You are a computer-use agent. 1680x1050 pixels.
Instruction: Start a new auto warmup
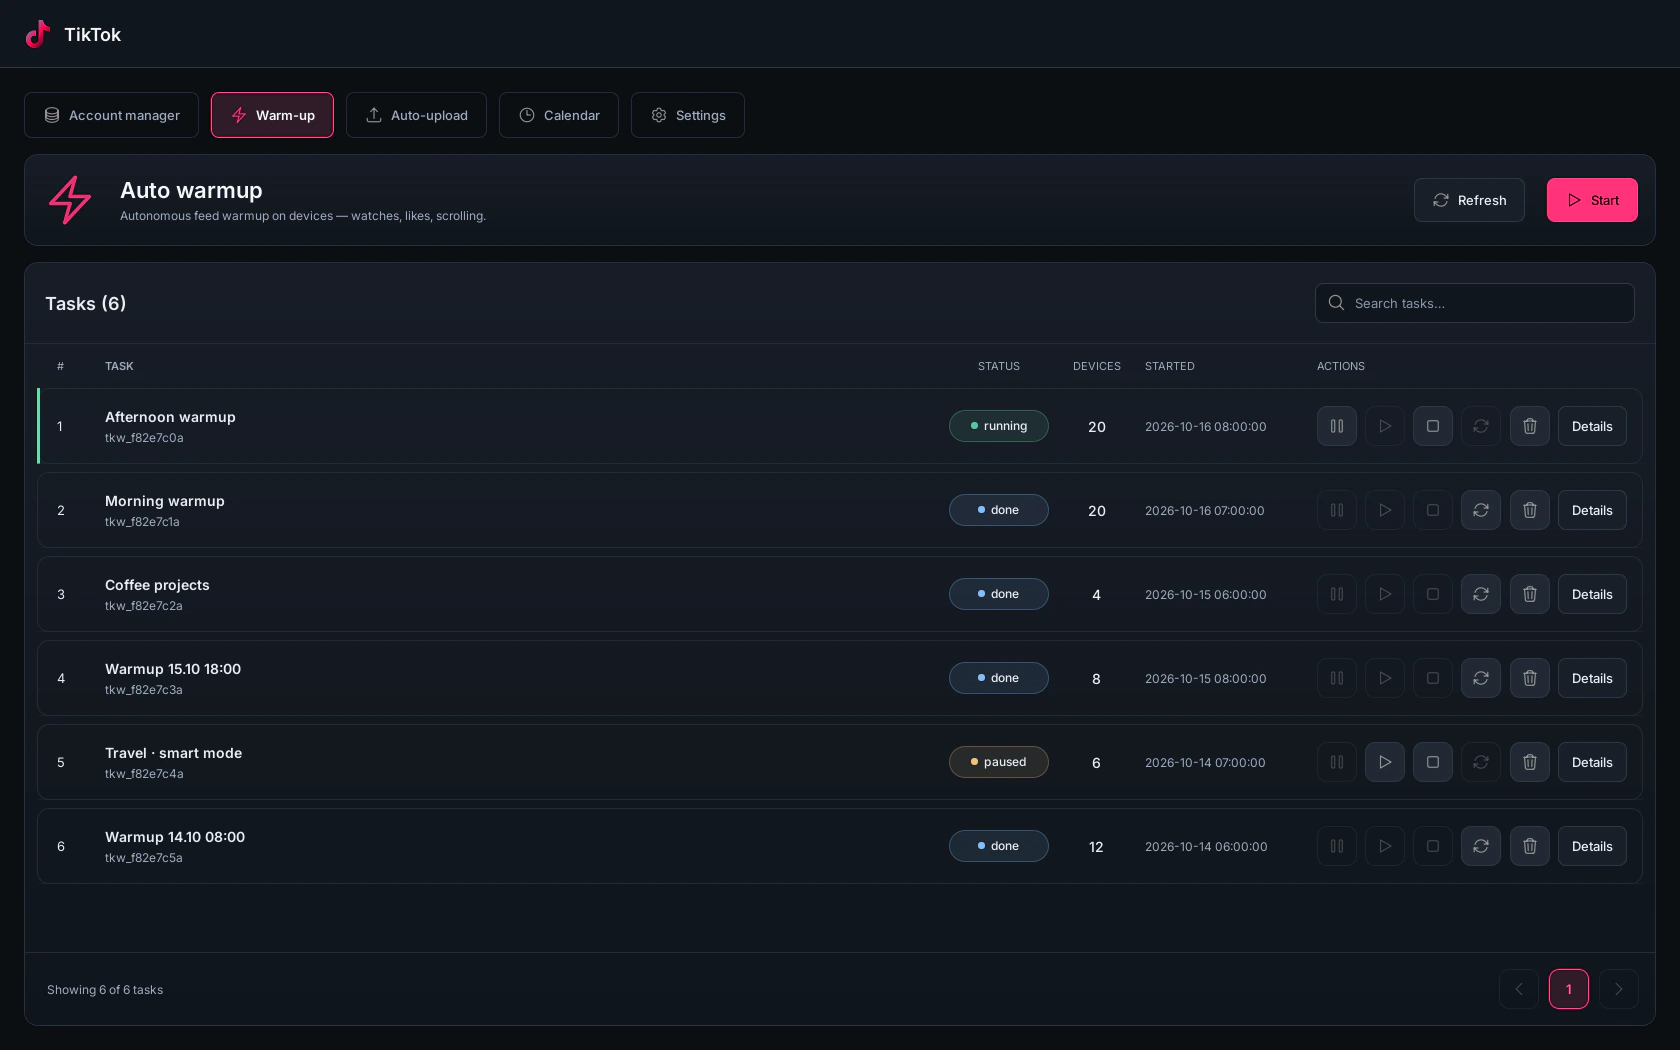[x=1592, y=200]
